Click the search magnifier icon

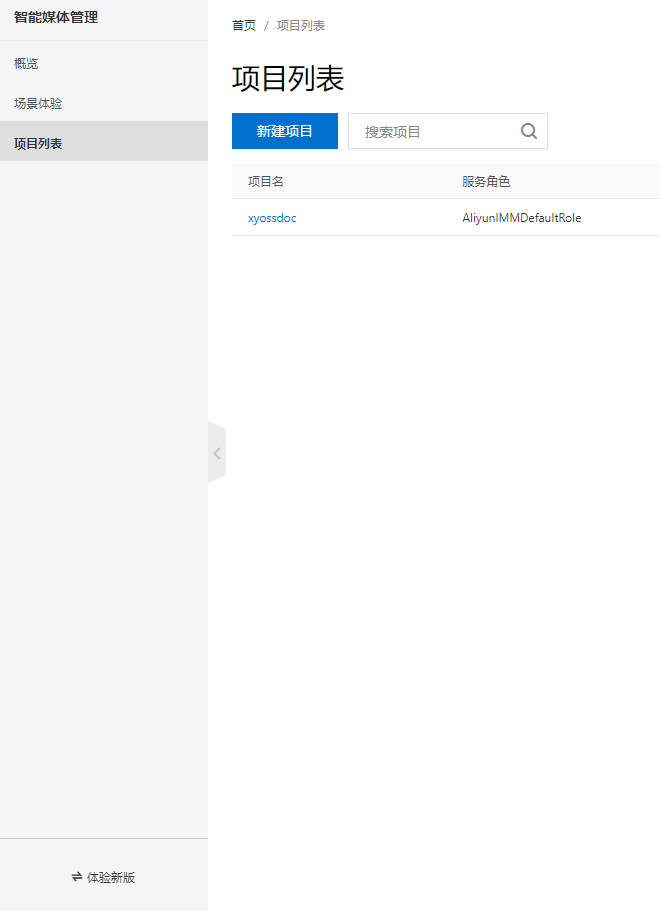[529, 131]
